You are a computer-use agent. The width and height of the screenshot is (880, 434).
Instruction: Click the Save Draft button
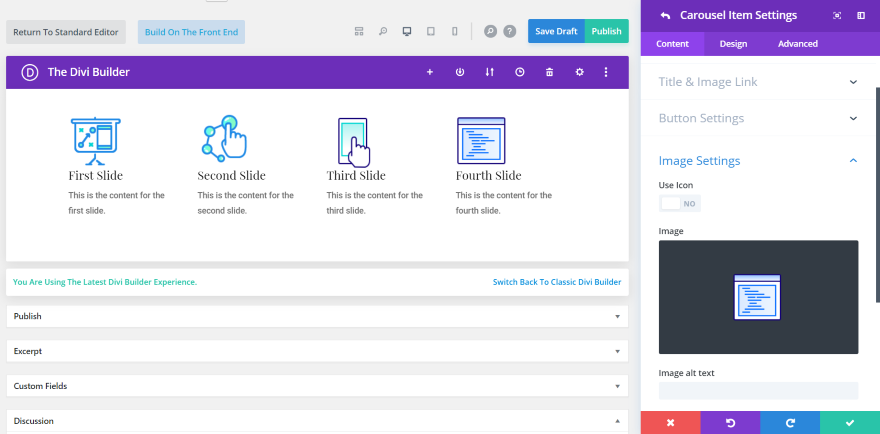556,31
